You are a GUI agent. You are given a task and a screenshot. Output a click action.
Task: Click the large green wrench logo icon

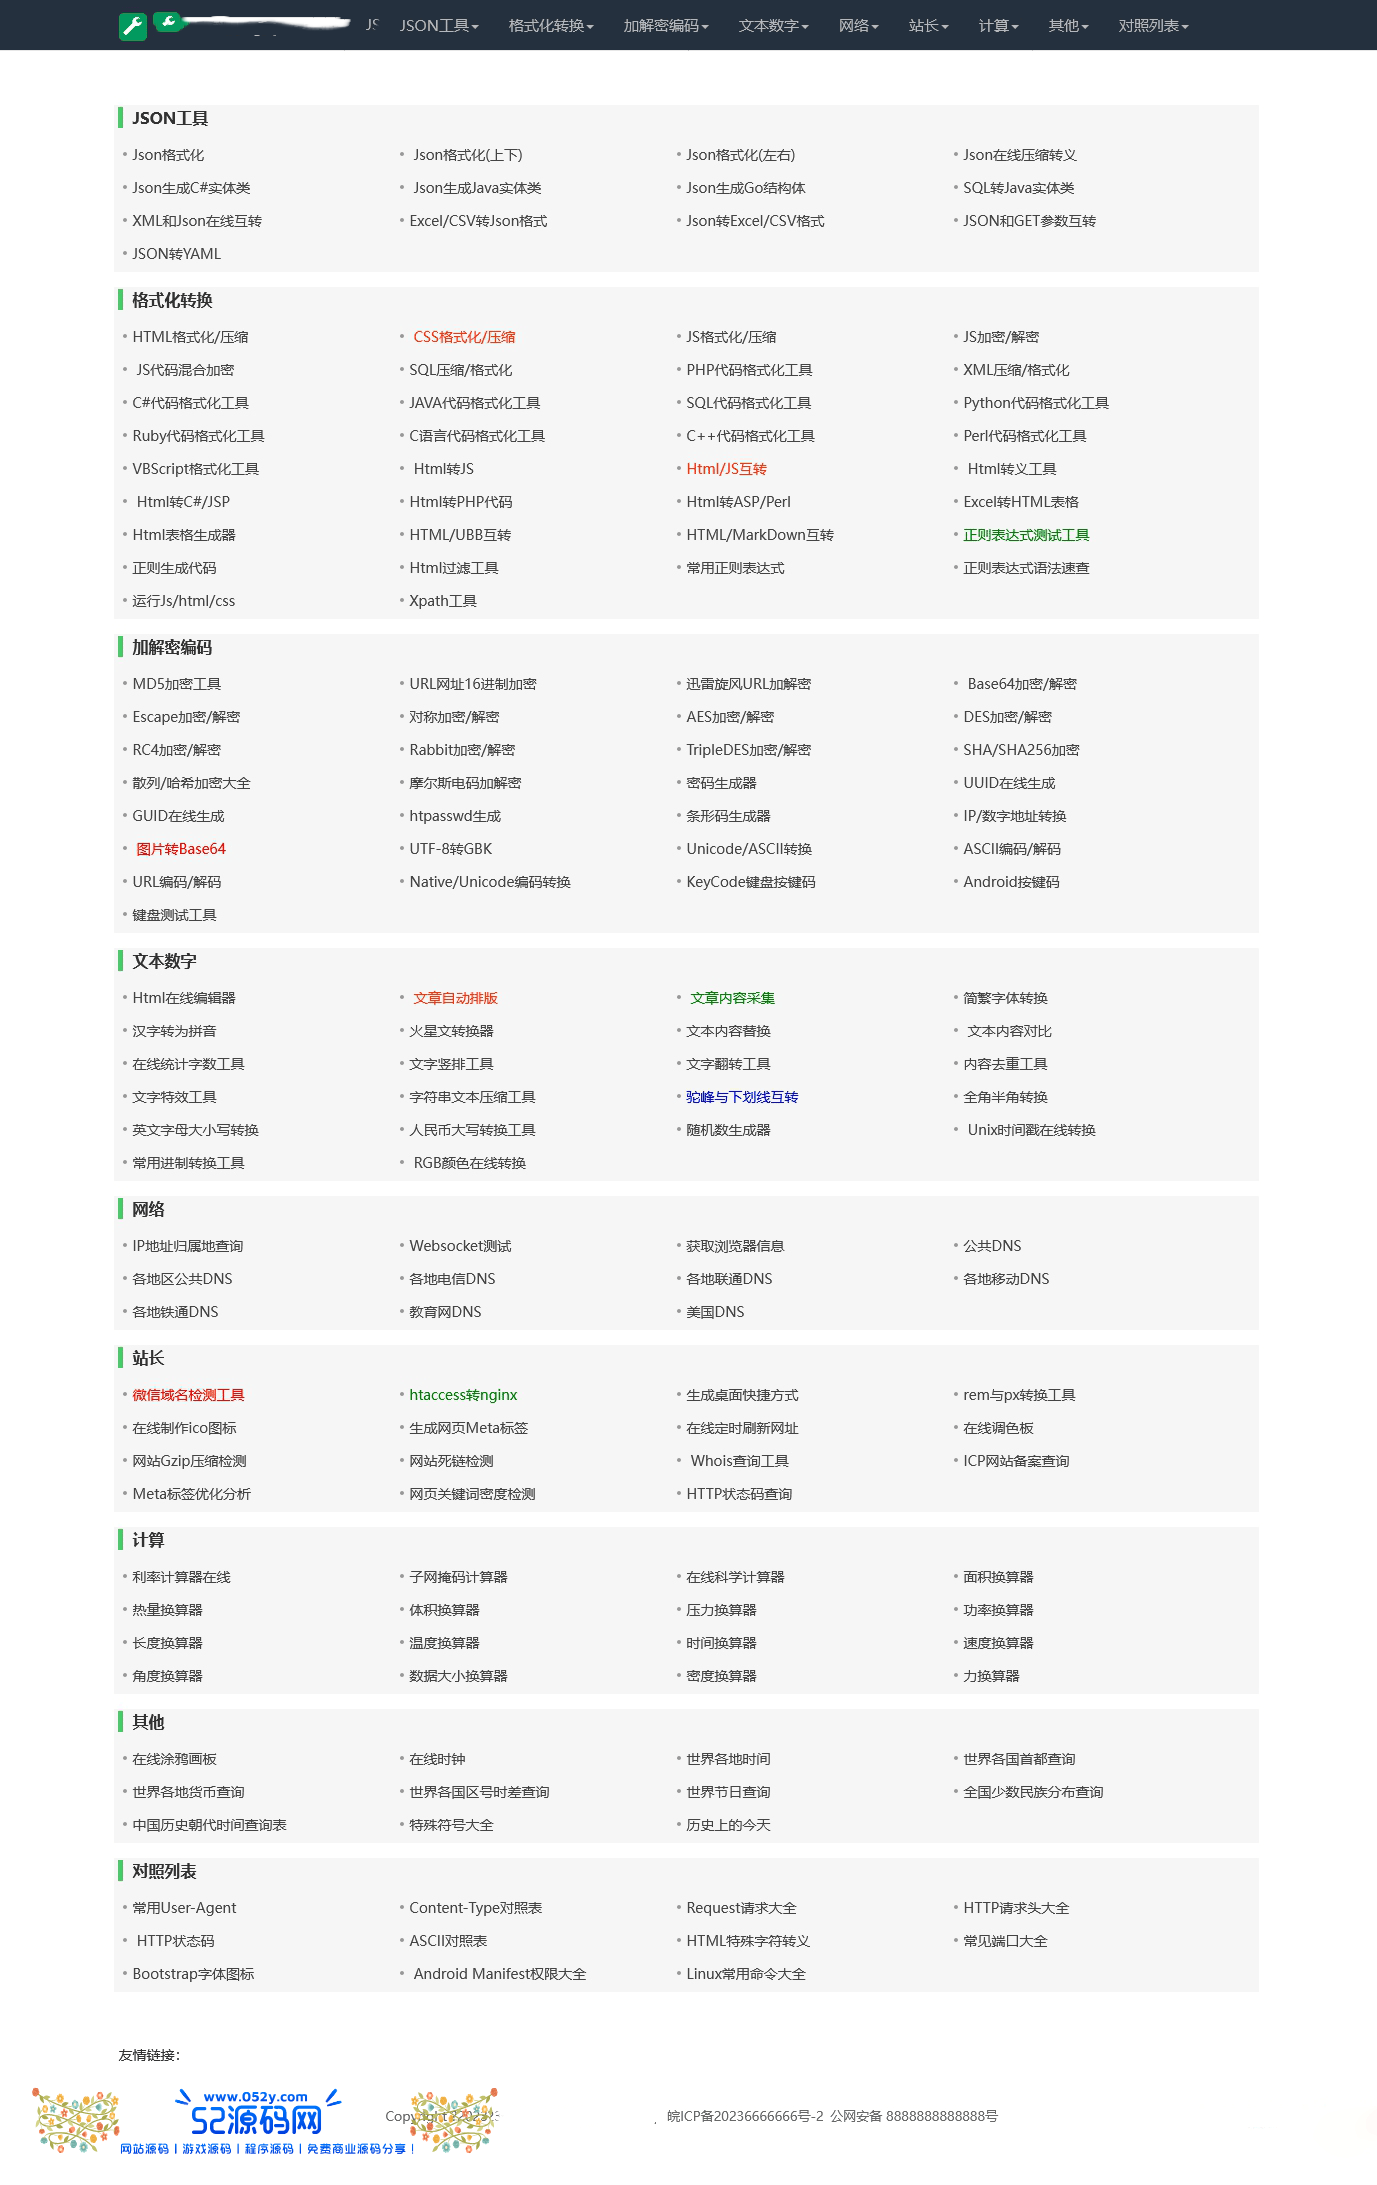pos(132,26)
